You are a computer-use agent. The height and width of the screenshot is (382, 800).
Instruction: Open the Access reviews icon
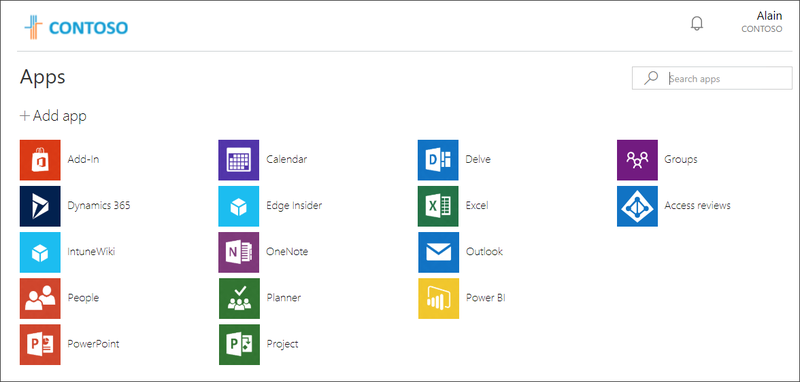point(637,206)
